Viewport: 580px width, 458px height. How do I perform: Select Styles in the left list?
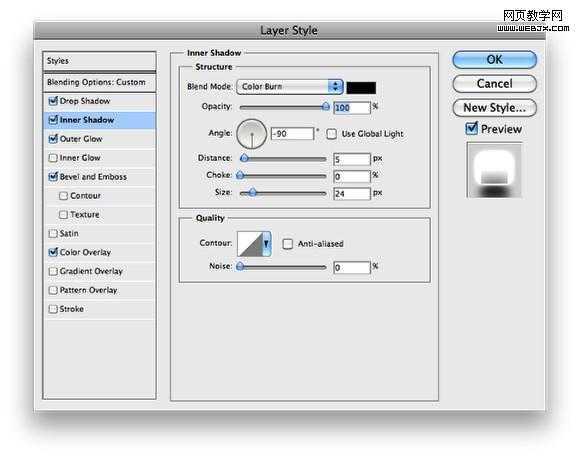(x=99, y=61)
